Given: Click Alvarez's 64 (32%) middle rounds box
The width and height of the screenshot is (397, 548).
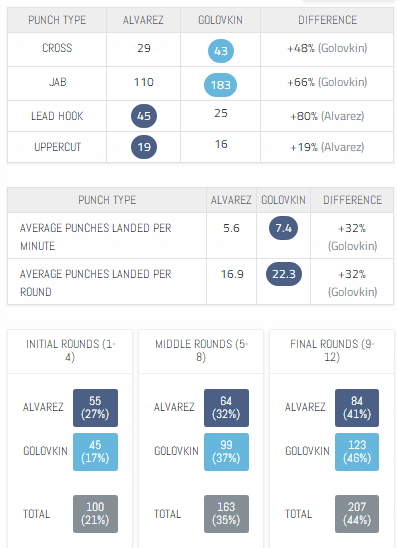Looking at the screenshot, I should coord(226,408).
